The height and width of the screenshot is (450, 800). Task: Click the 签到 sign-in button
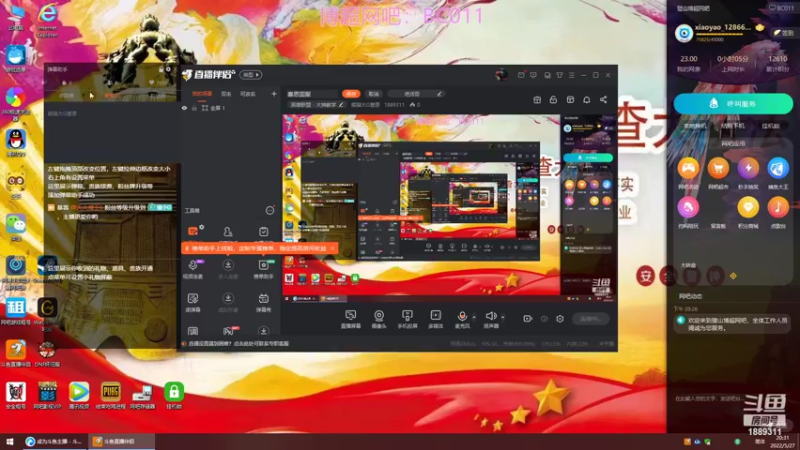(783, 33)
